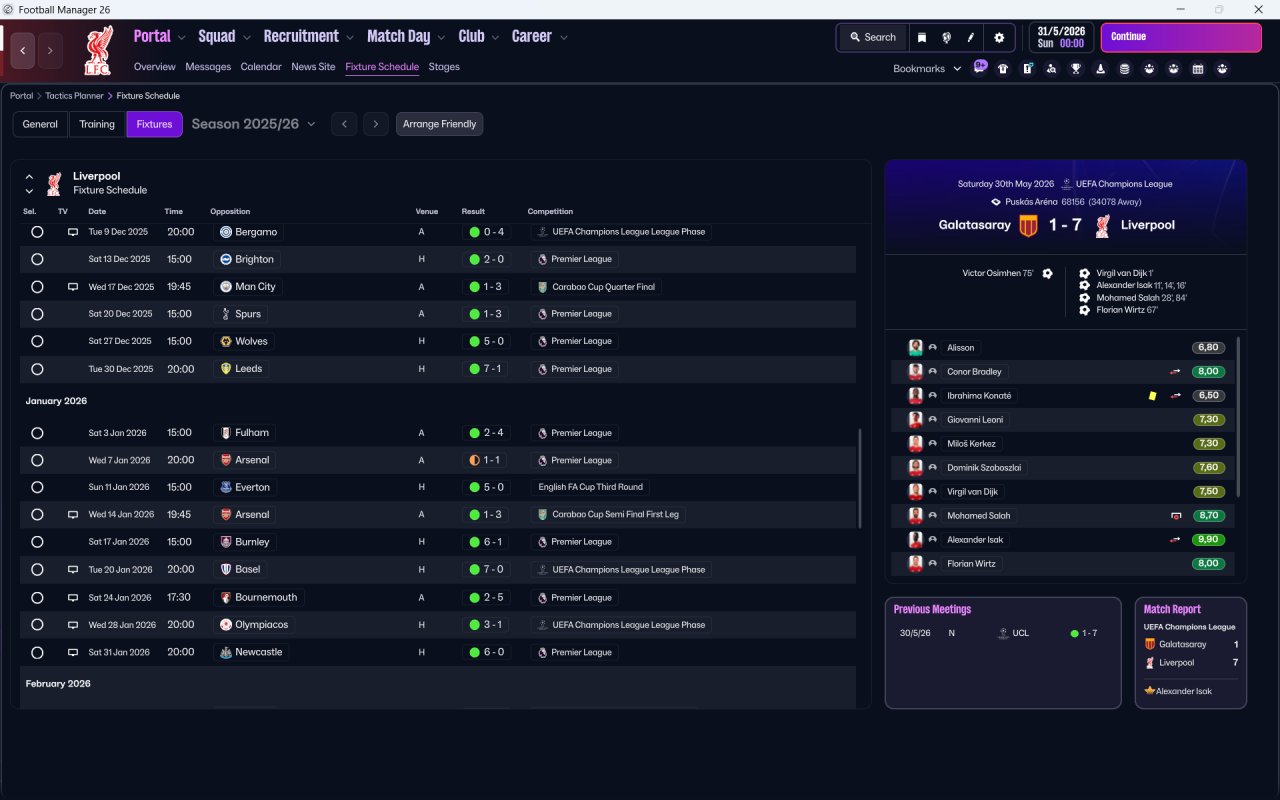The height and width of the screenshot is (800, 1280).
Task: Click the TV icon on Newcastle row
Action: tap(72, 652)
